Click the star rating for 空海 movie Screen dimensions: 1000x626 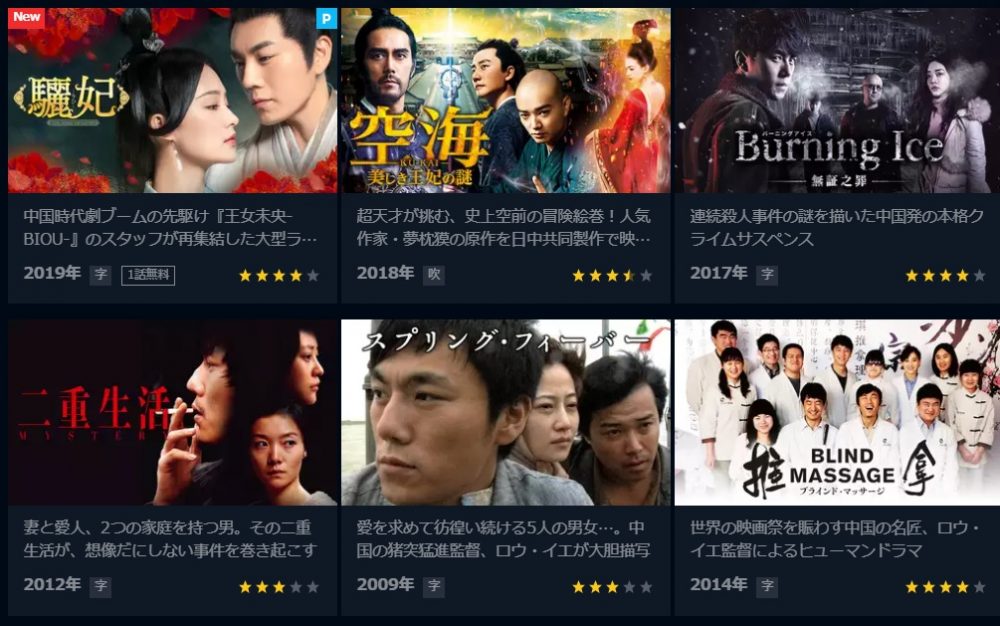[x=612, y=275]
